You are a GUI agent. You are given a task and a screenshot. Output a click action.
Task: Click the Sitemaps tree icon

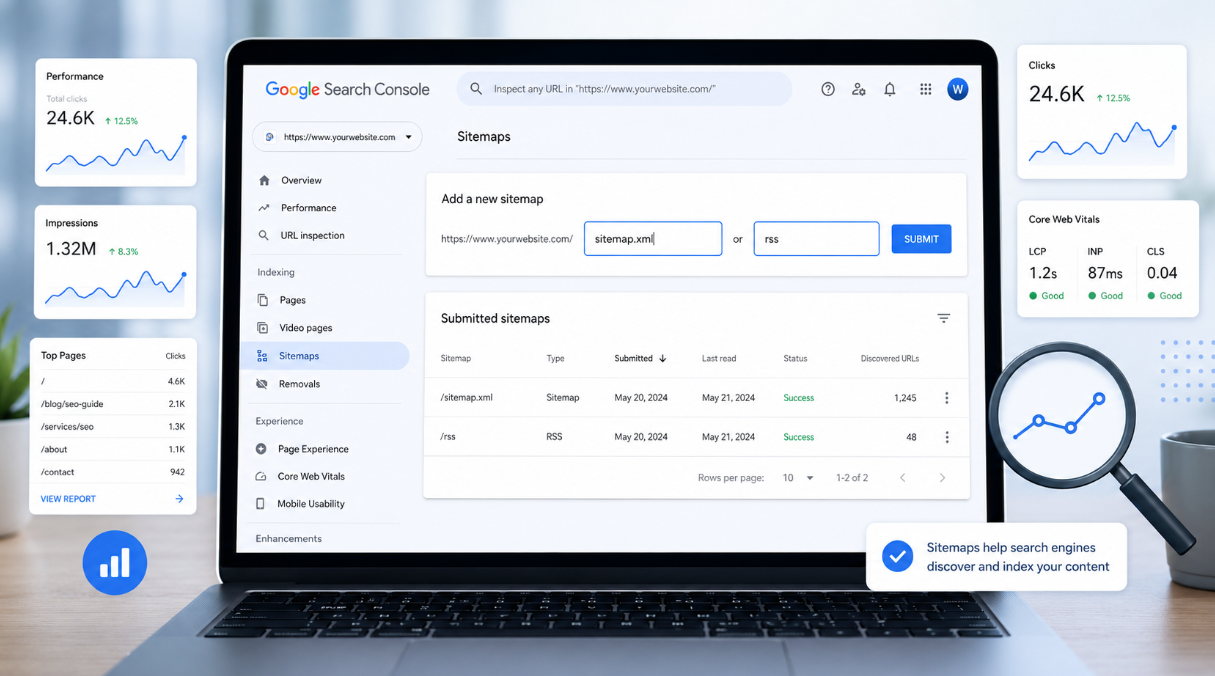point(262,356)
